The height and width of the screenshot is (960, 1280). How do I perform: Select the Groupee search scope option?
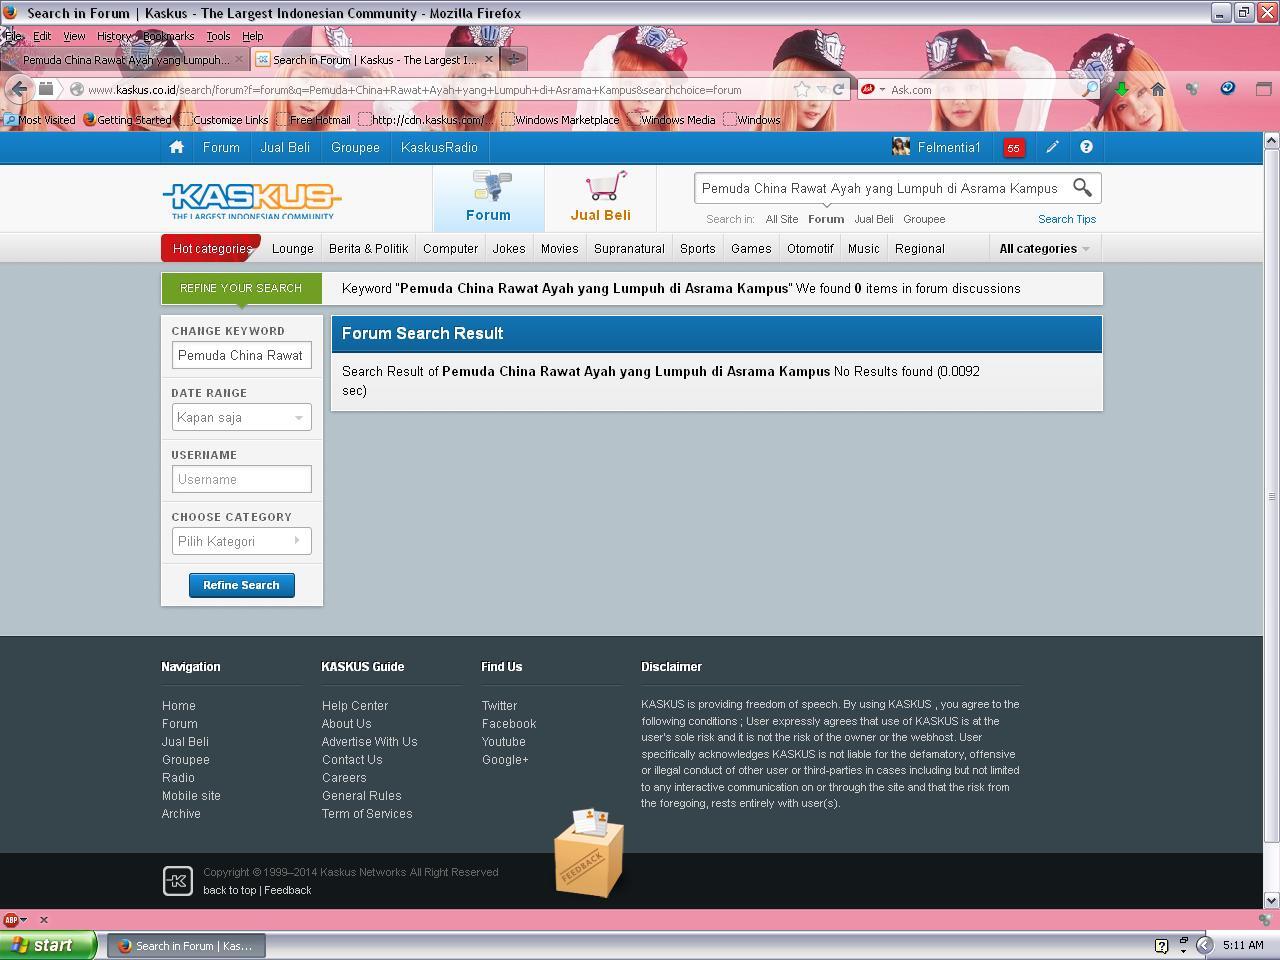[x=923, y=219]
